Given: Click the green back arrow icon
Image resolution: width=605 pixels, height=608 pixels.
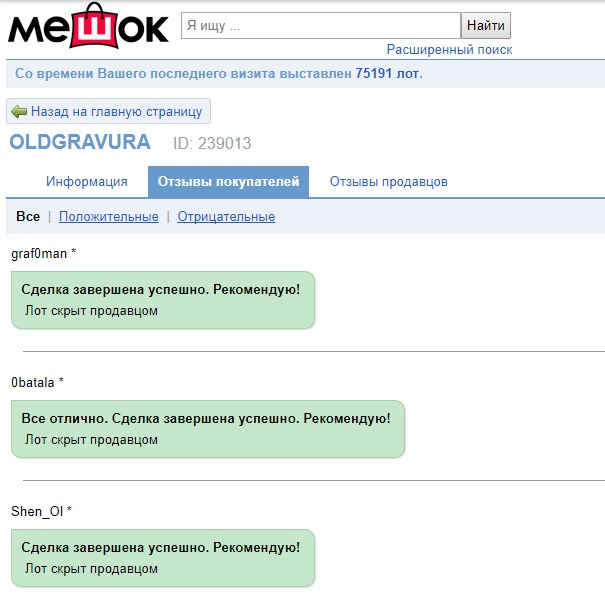Looking at the screenshot, I should [x=19, y=112].
